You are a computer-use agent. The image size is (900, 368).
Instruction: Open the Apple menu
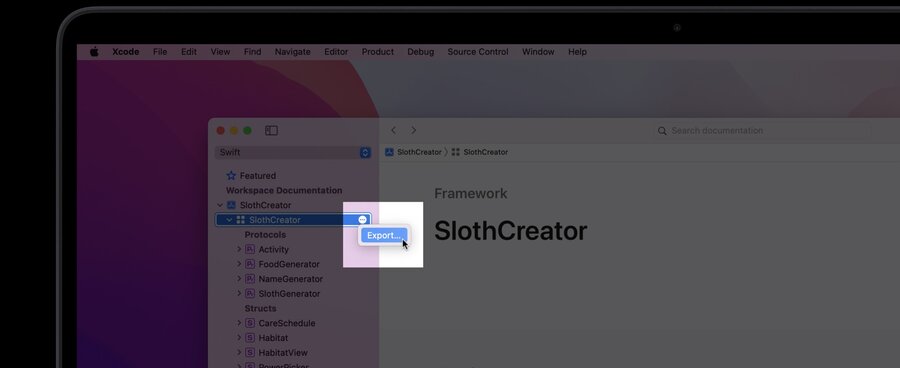coord(94,52)
